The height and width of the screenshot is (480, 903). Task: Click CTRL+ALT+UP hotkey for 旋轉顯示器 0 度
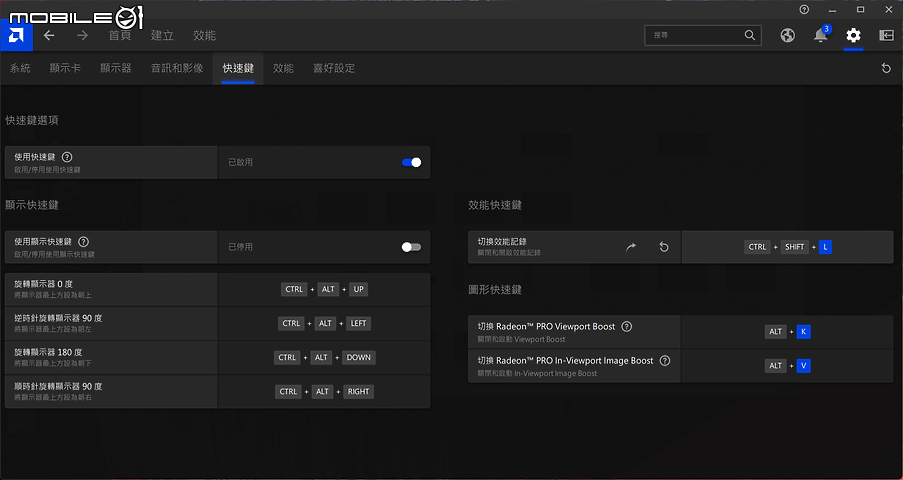point(325,289)
